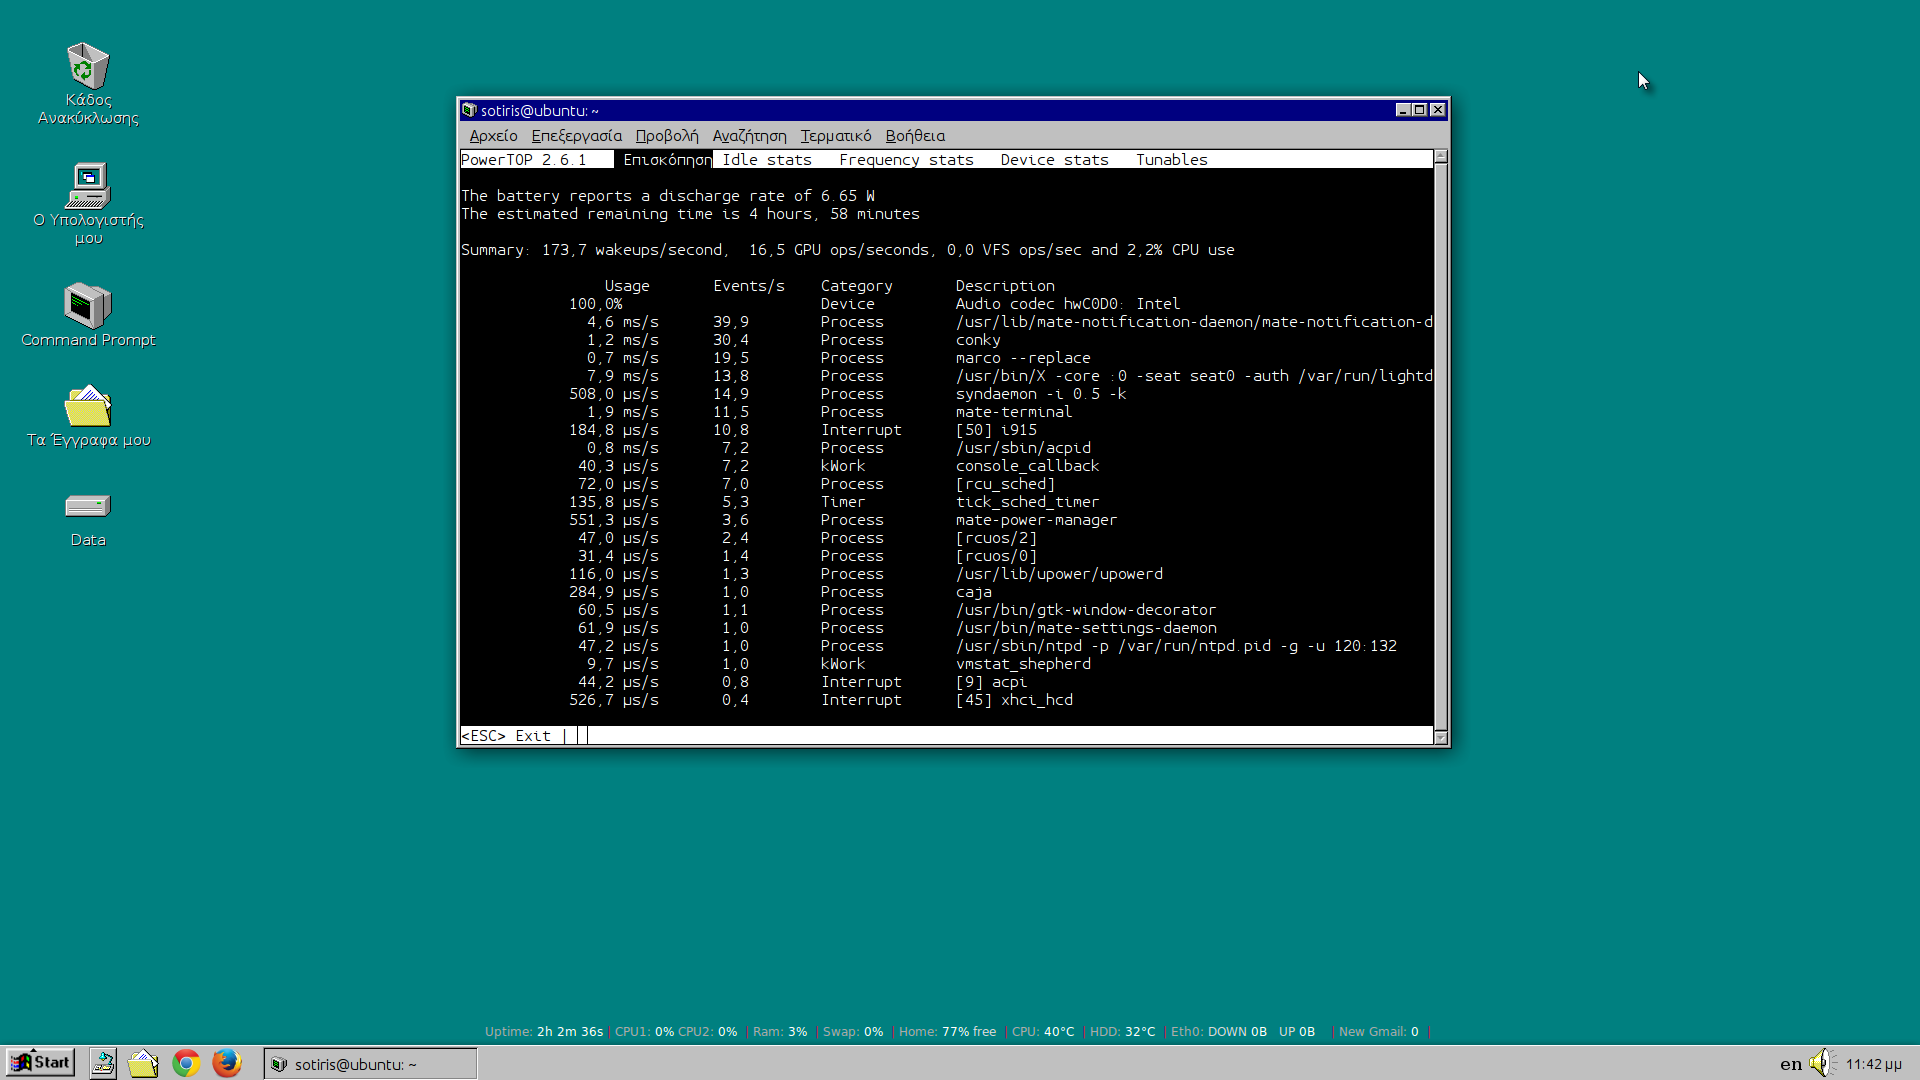Click the console_callback kWork row
This screenshot has height=1080, width=1920.
tap(946, 466)
